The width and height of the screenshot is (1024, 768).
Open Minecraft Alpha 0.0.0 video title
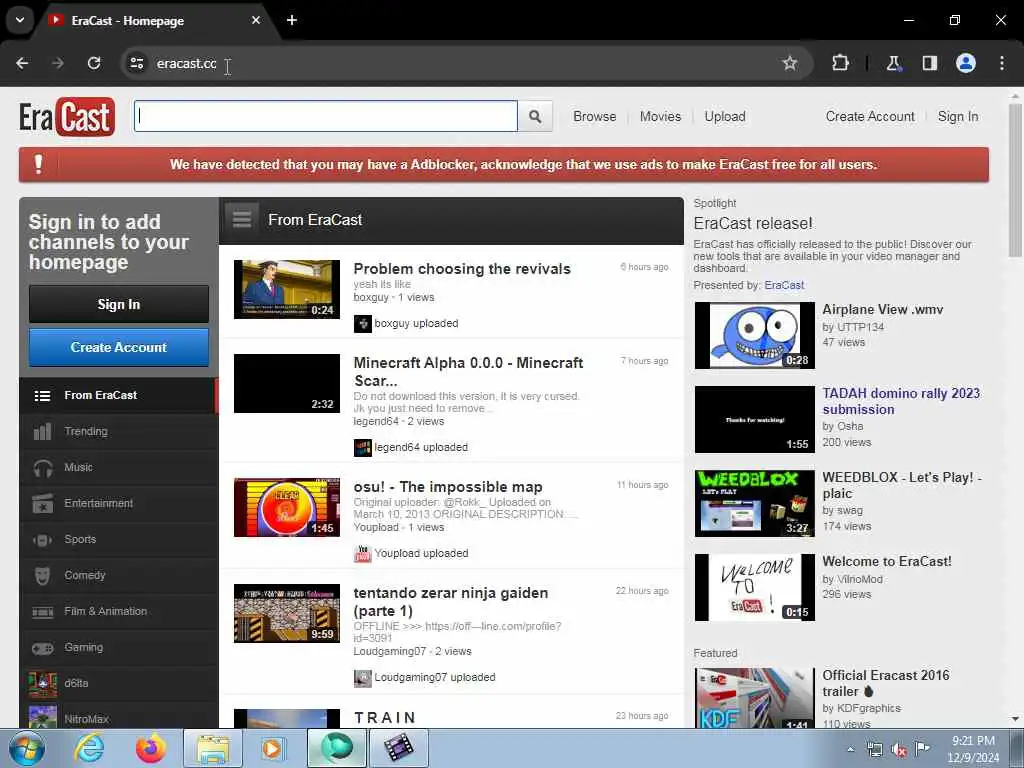tap(468, 372)
